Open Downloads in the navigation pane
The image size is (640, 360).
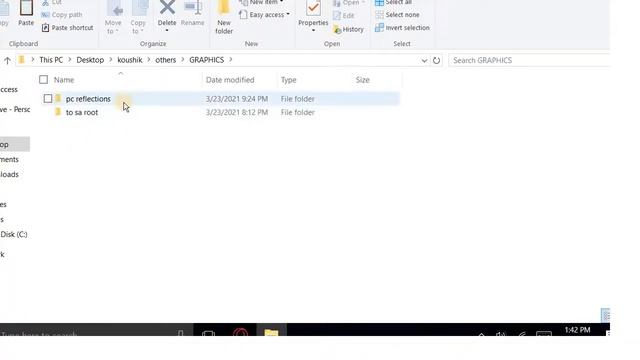(9, 174)
